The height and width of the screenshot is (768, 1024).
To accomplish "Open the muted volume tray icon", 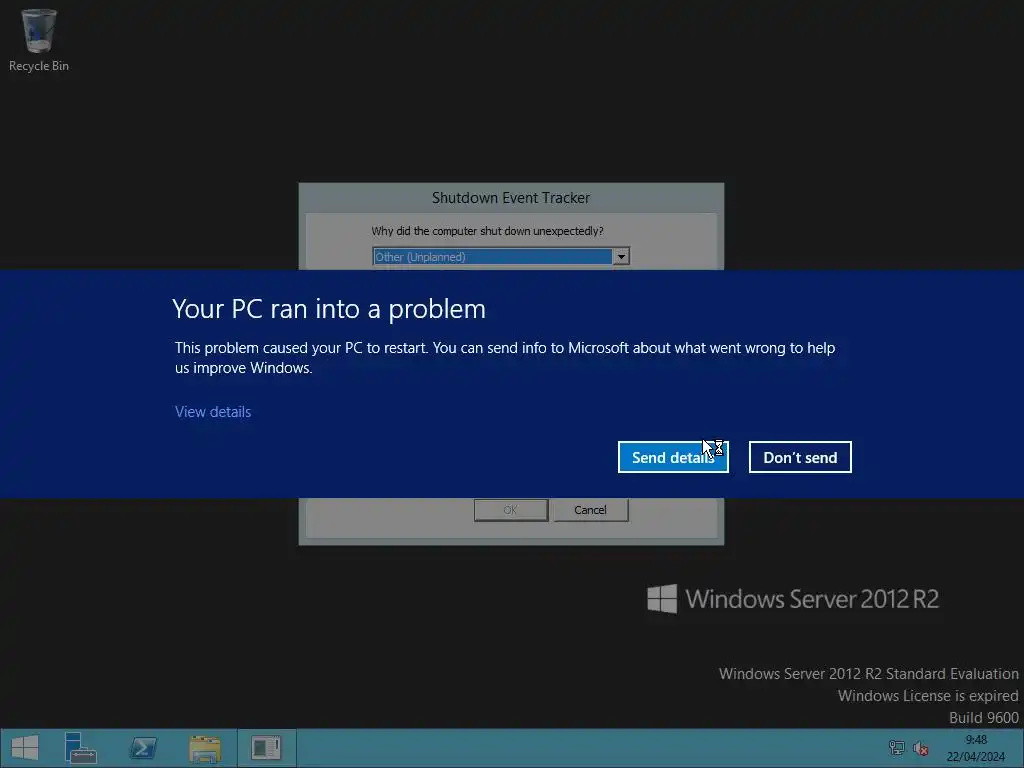I will [921, 748].
